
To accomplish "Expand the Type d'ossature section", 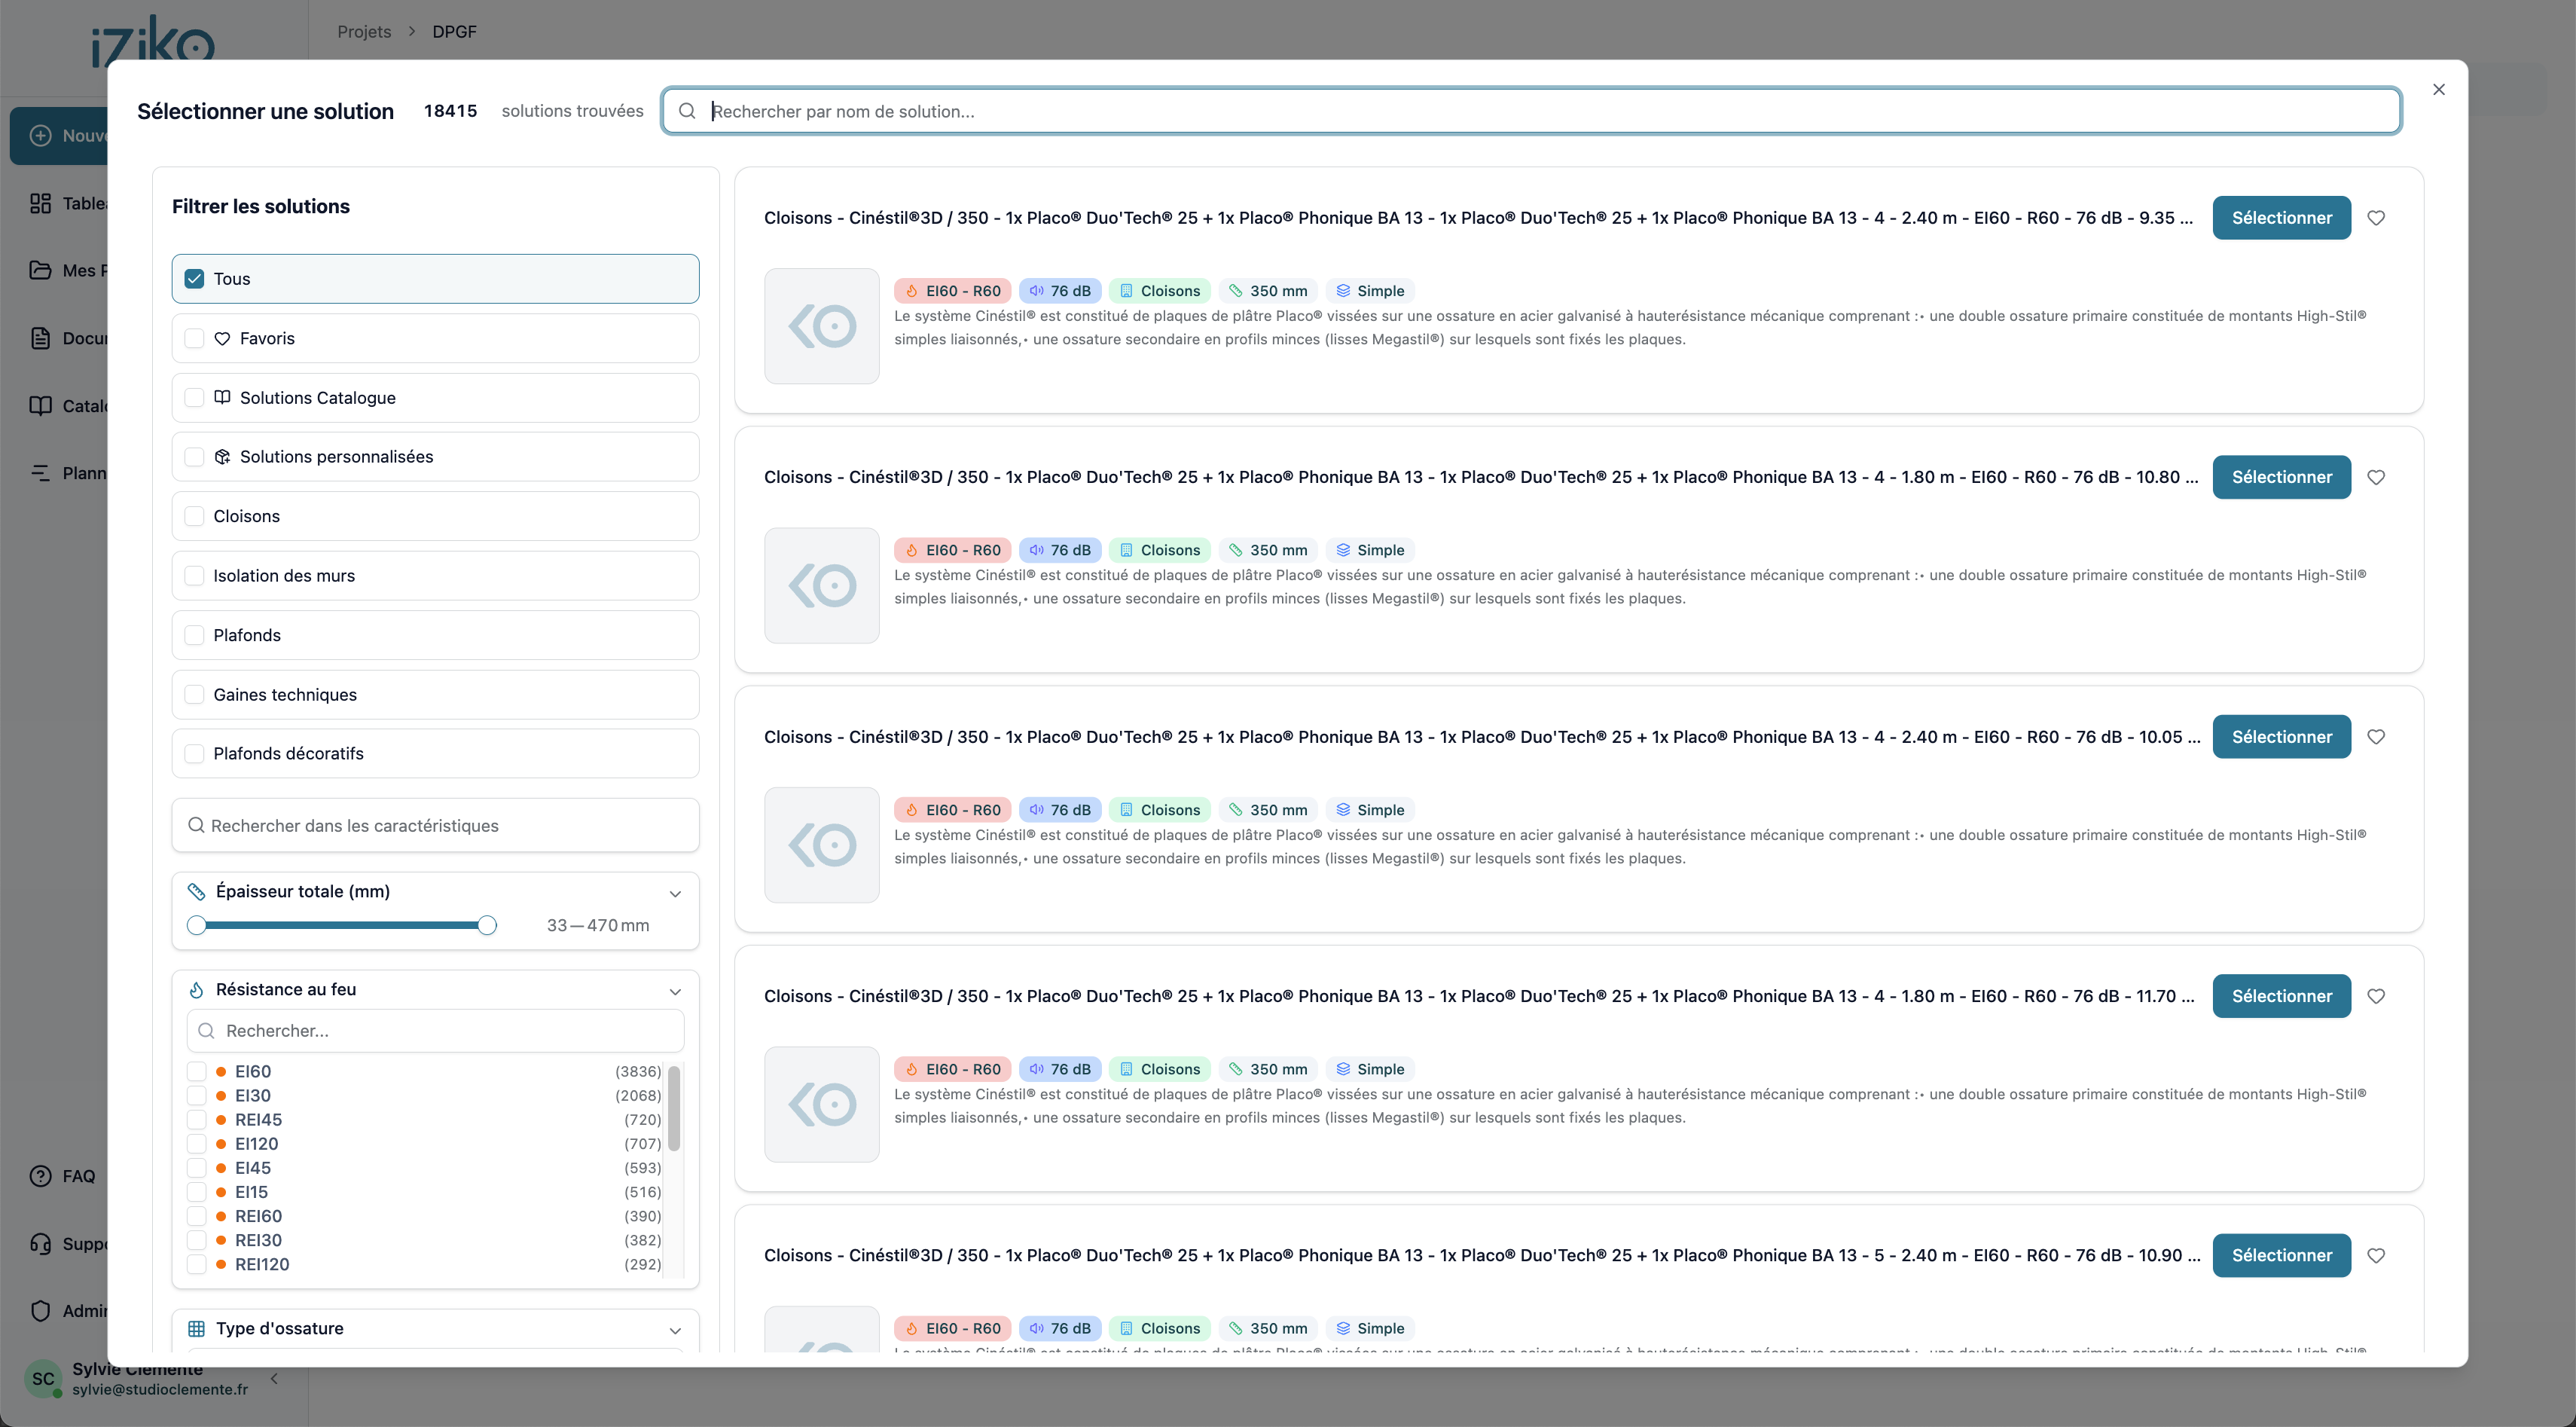I will pyautogui.click(x=675, y=1330).
